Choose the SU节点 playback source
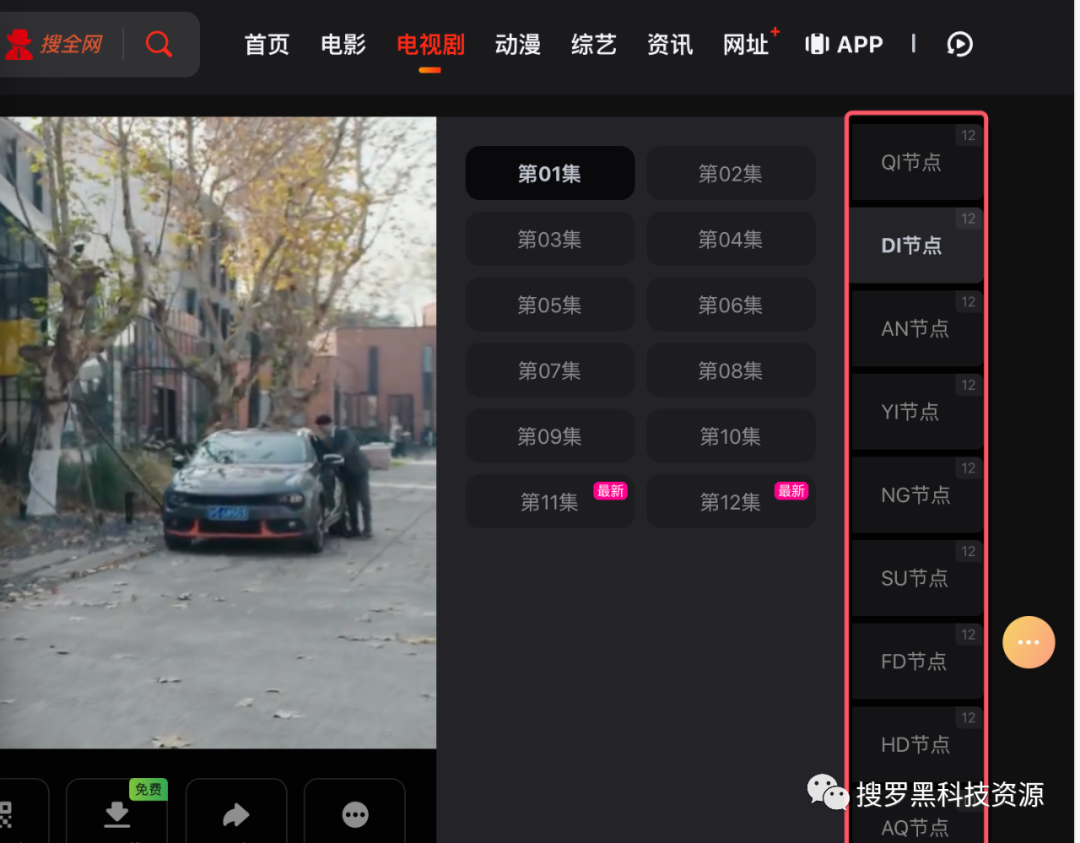 pos(915,578)
